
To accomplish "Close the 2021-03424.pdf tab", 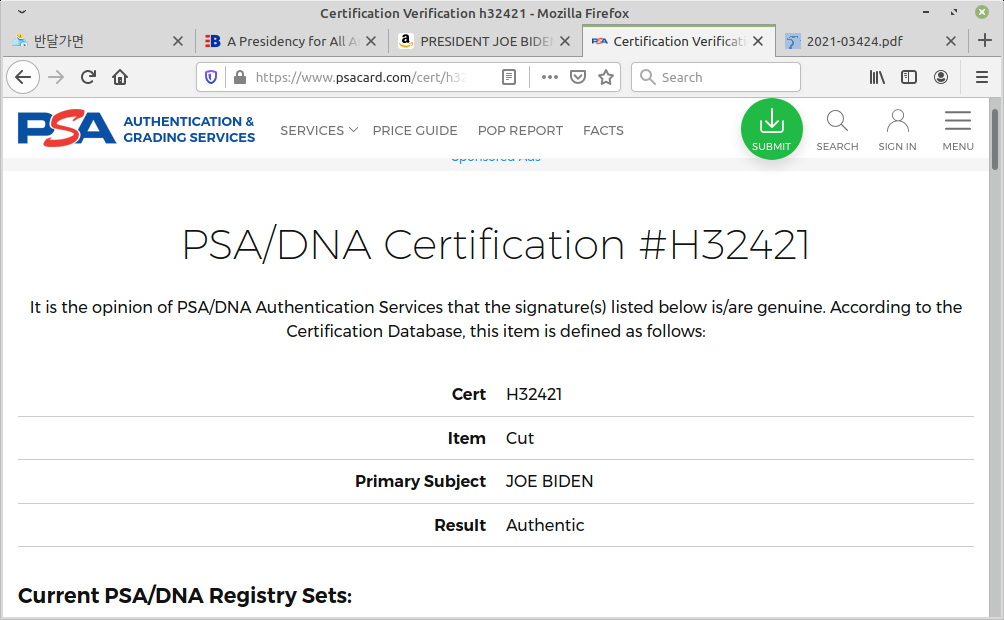I will point(951,41).
